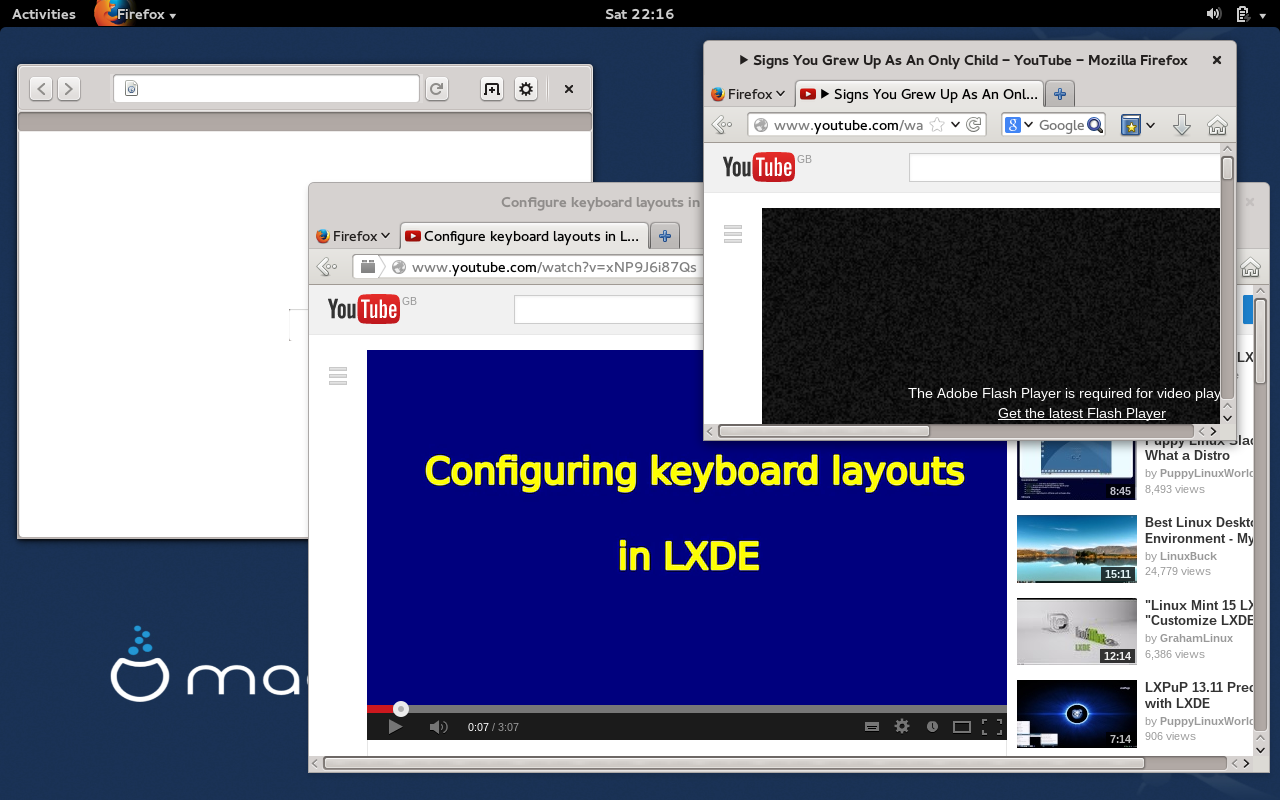Reload the page in blank browser window

click(x=436, y=89)
